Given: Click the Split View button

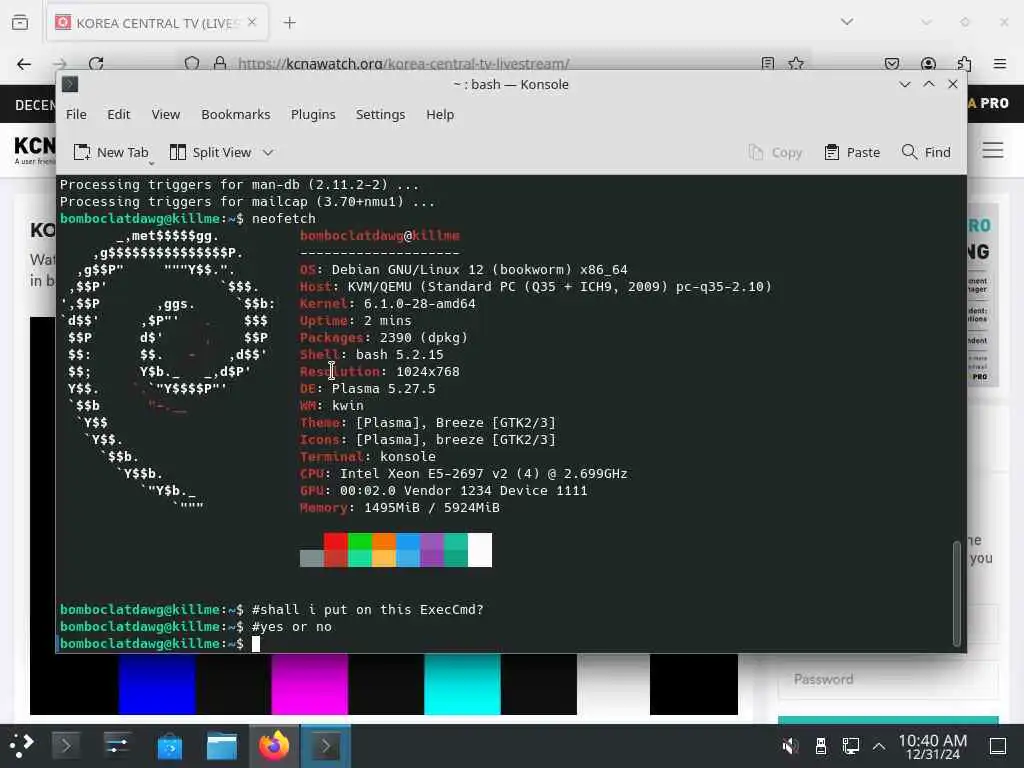Looking at the screenshot, I should pos(210,152).
